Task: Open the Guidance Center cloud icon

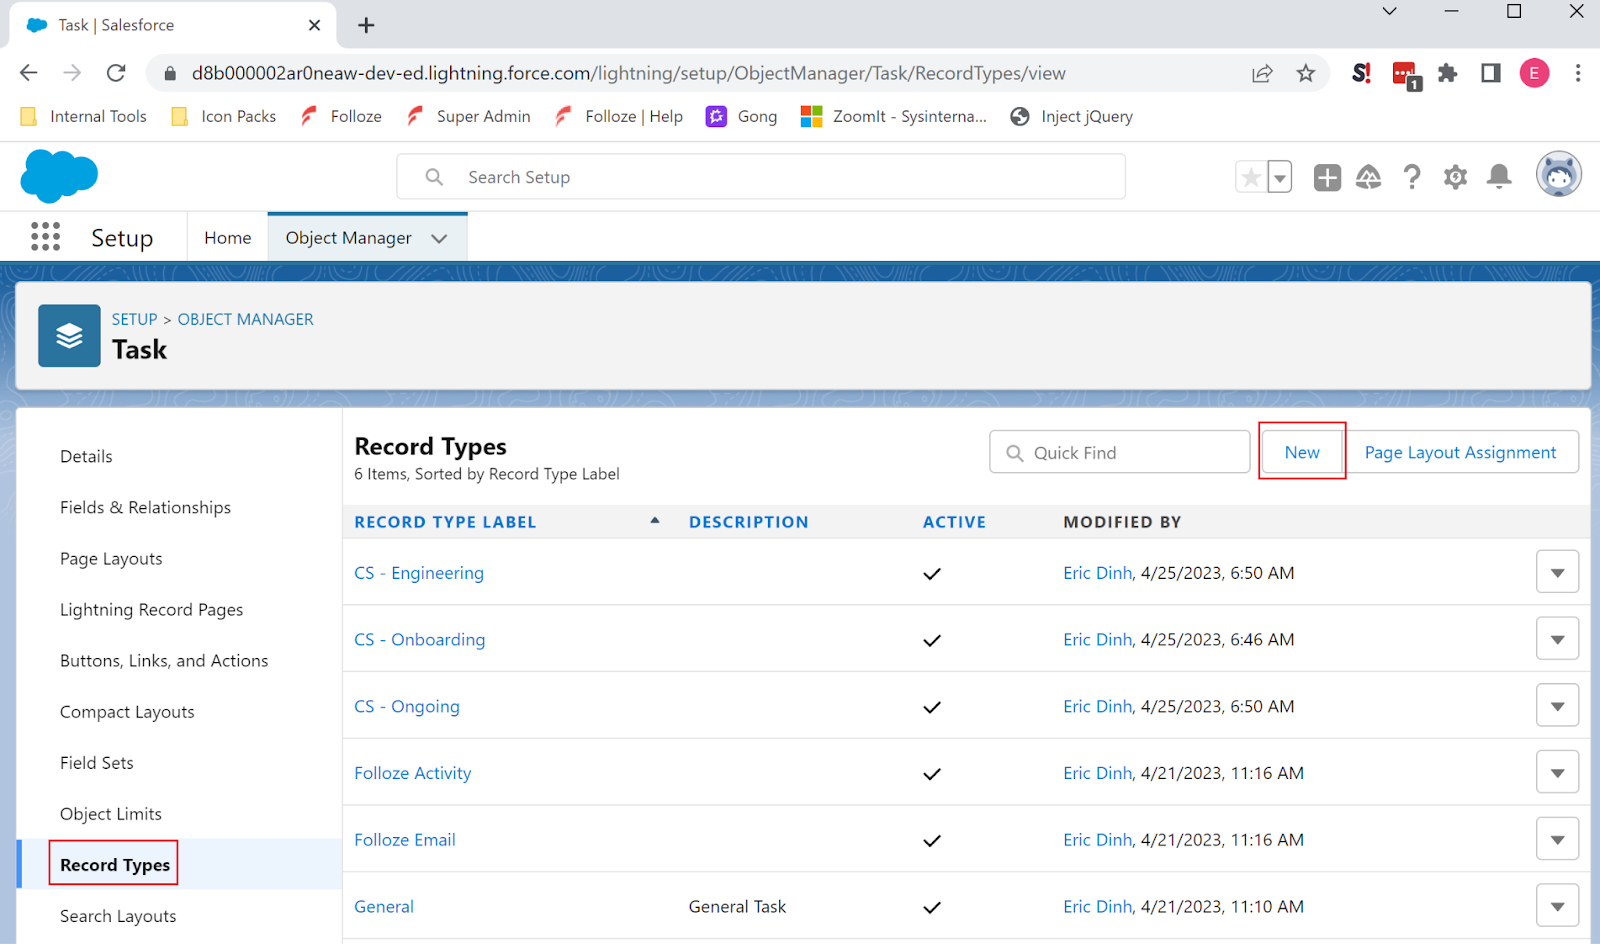Action: [x=1369, y=177]
